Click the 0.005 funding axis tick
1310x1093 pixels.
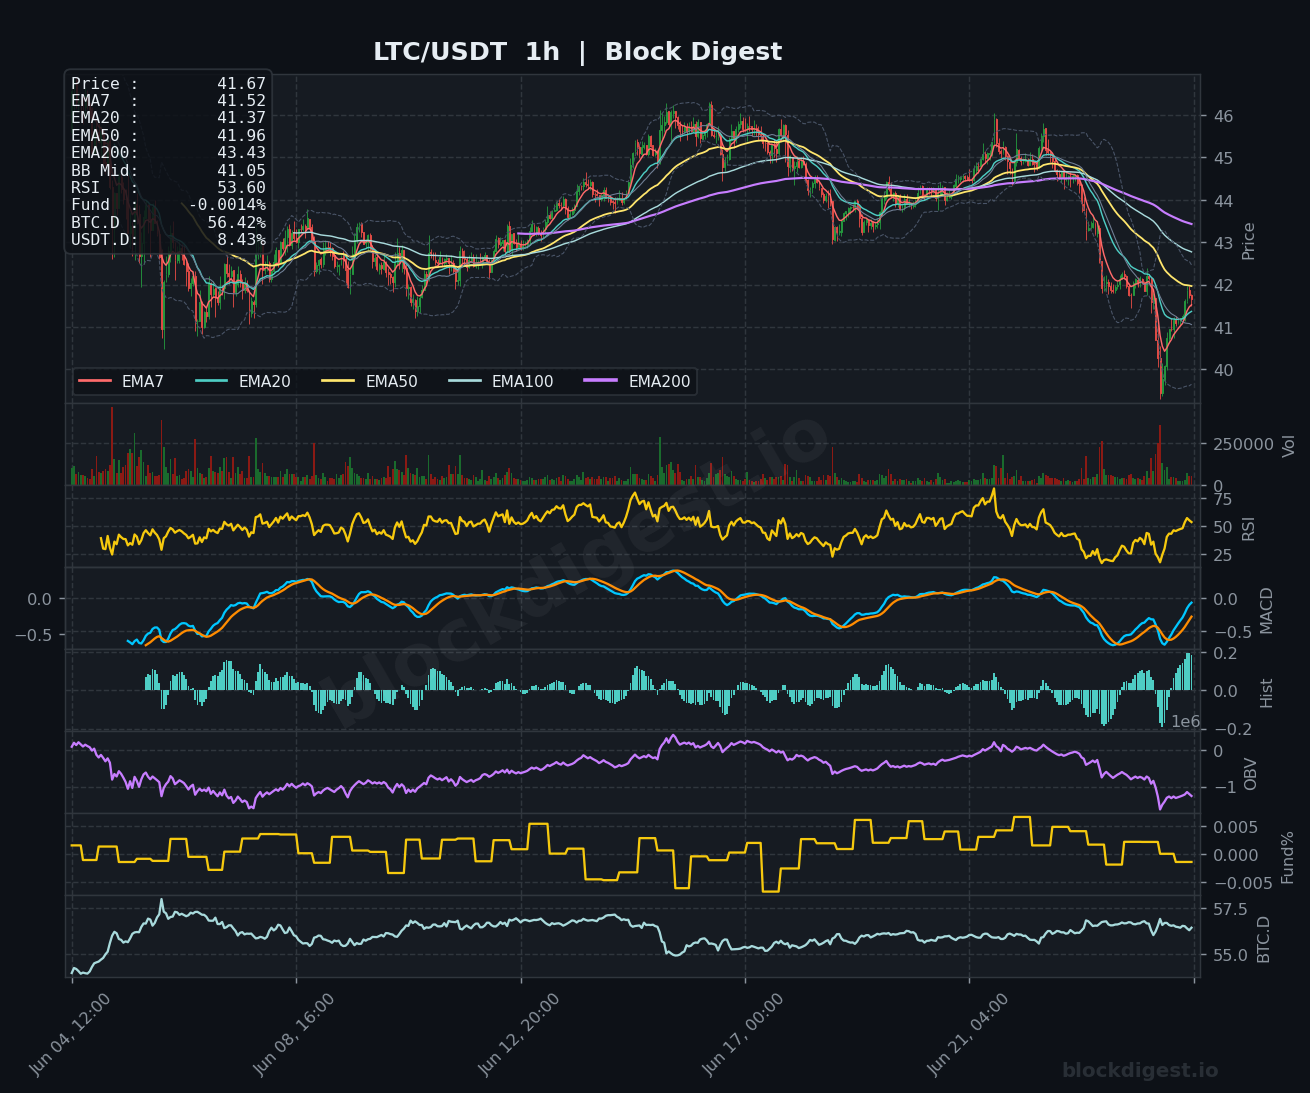(x=1237, y=827)
